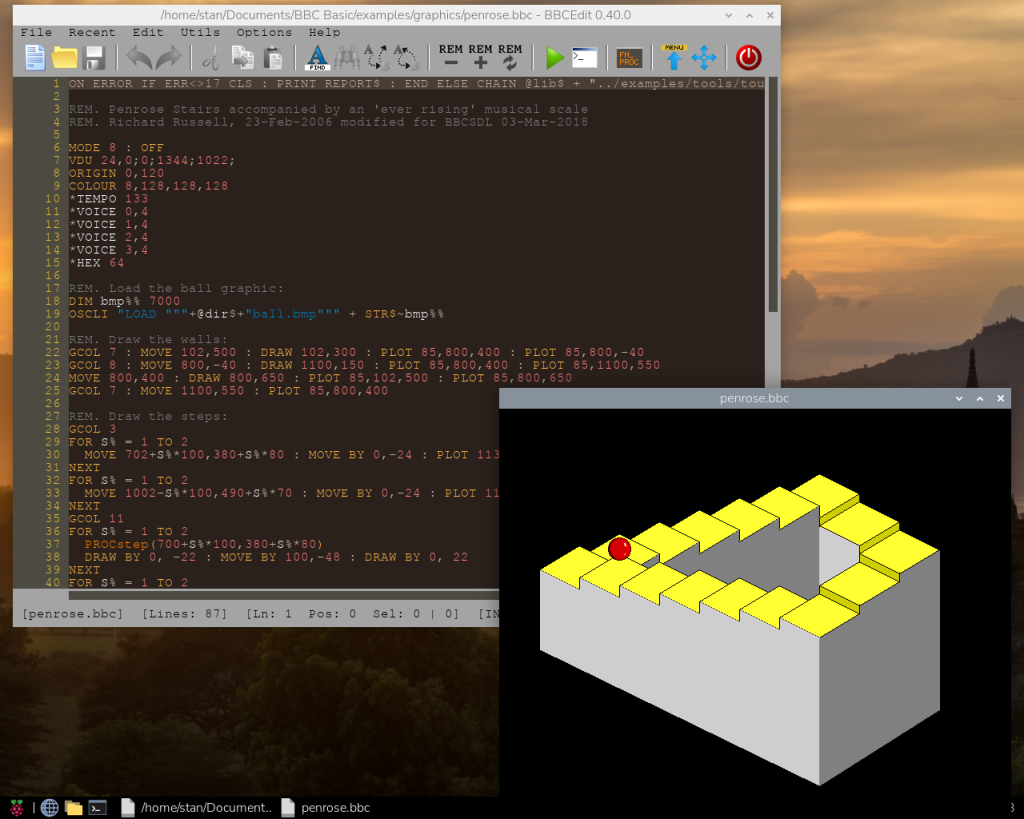Click the FN PROC list icon
1024x819 pixels.
point(629,57)
